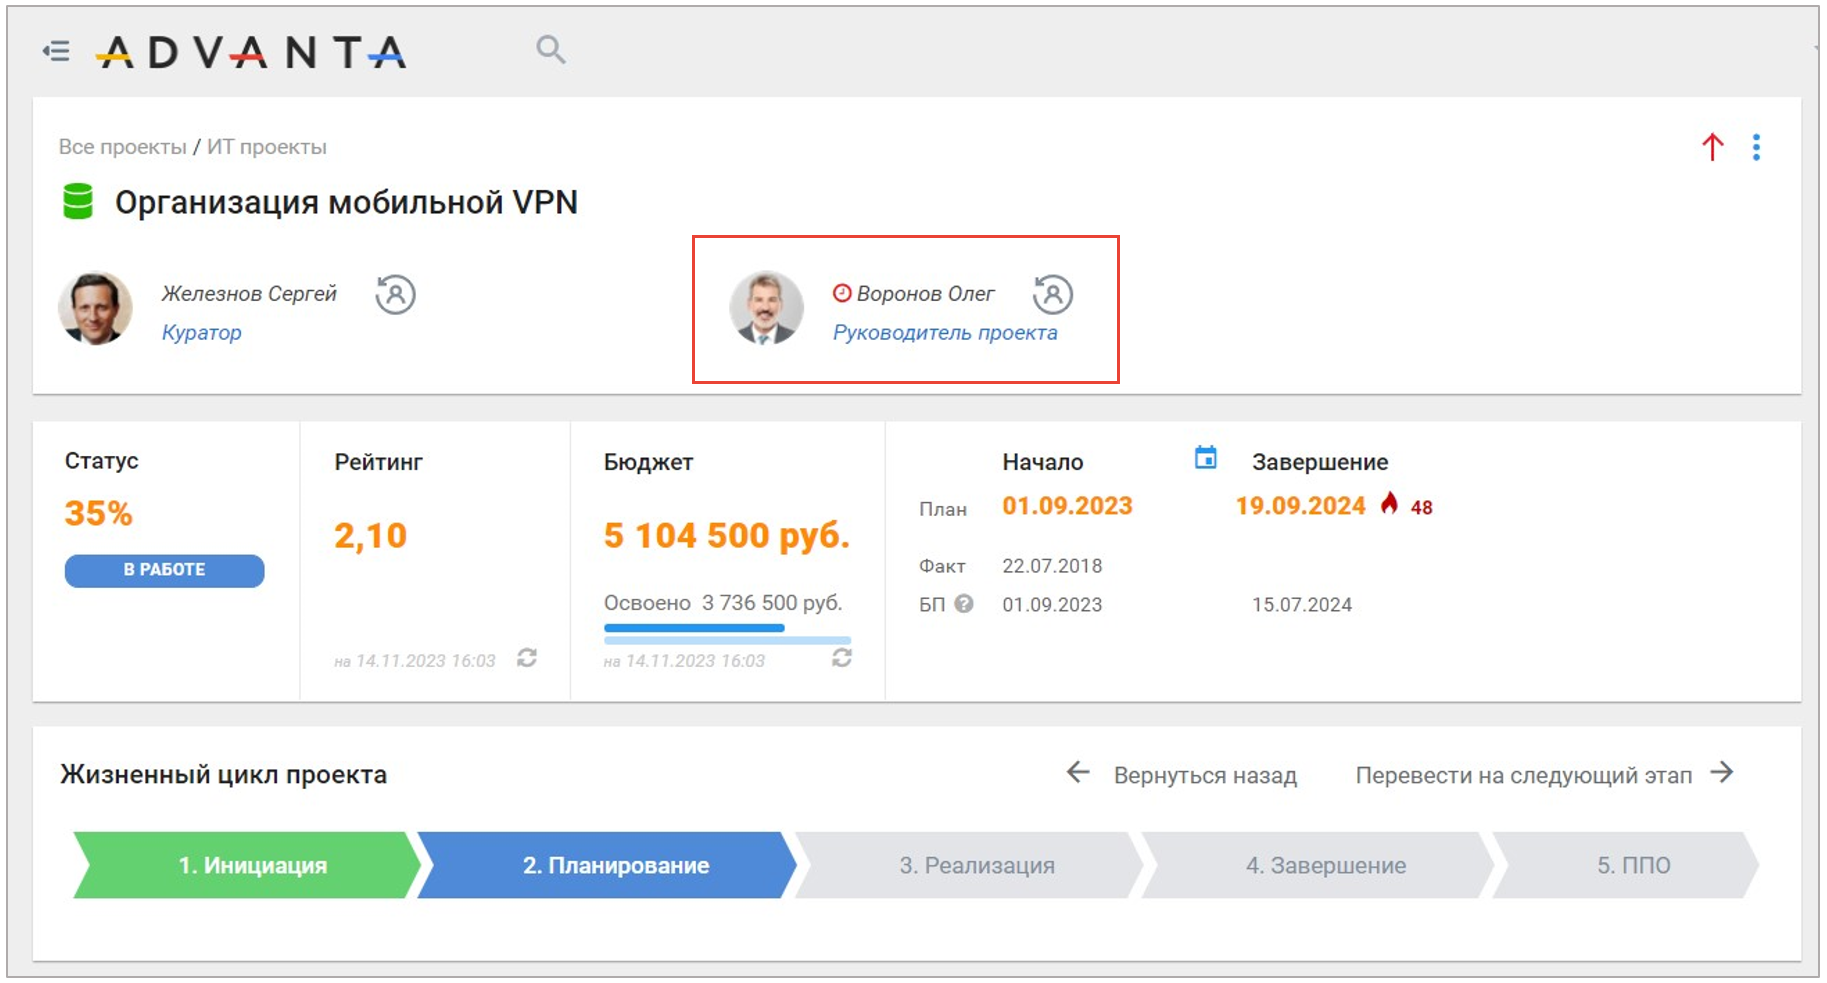This screenshot has width=1827, height=983.
Task: Open search with the magnifier icon
Action: (x=550, y=49)
